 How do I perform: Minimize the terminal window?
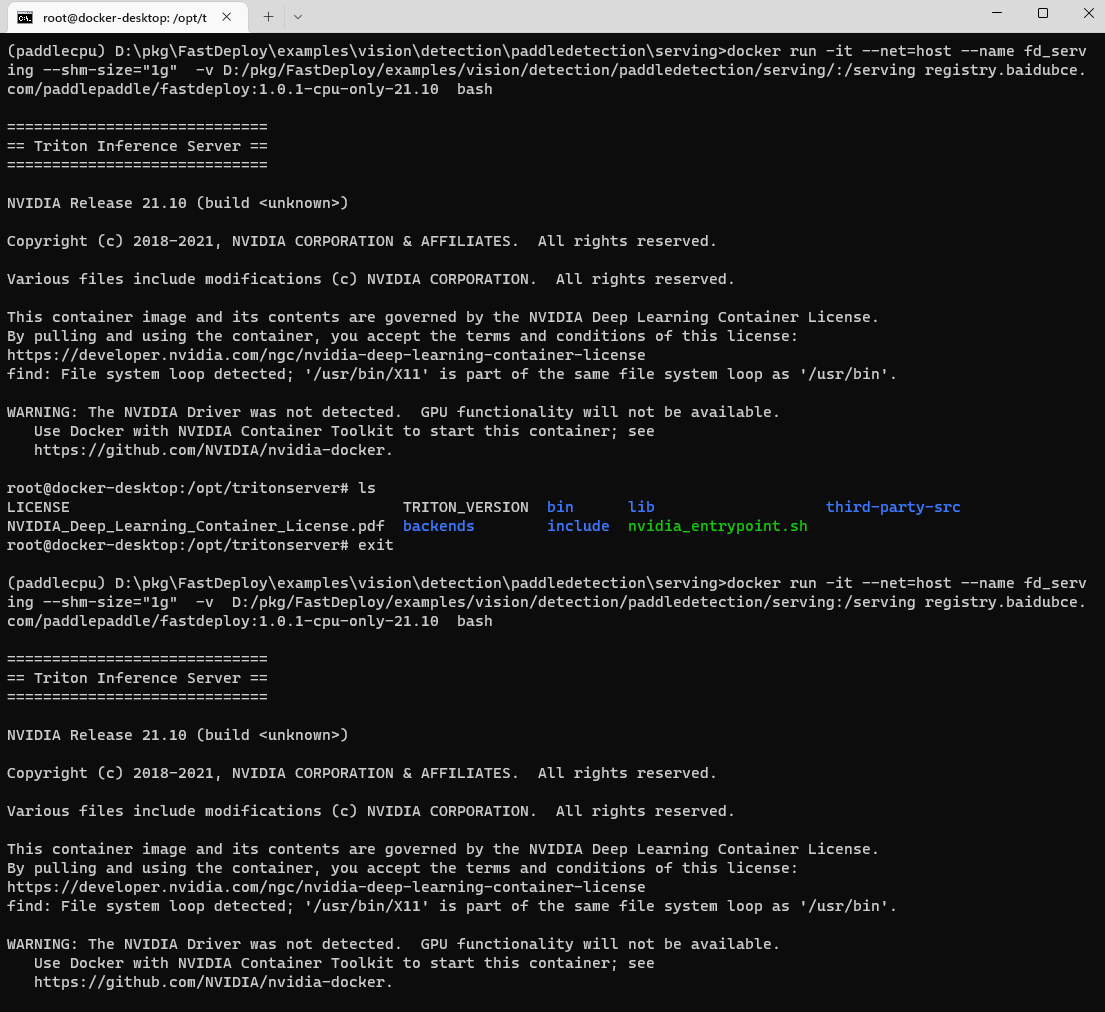pos(996,13)
